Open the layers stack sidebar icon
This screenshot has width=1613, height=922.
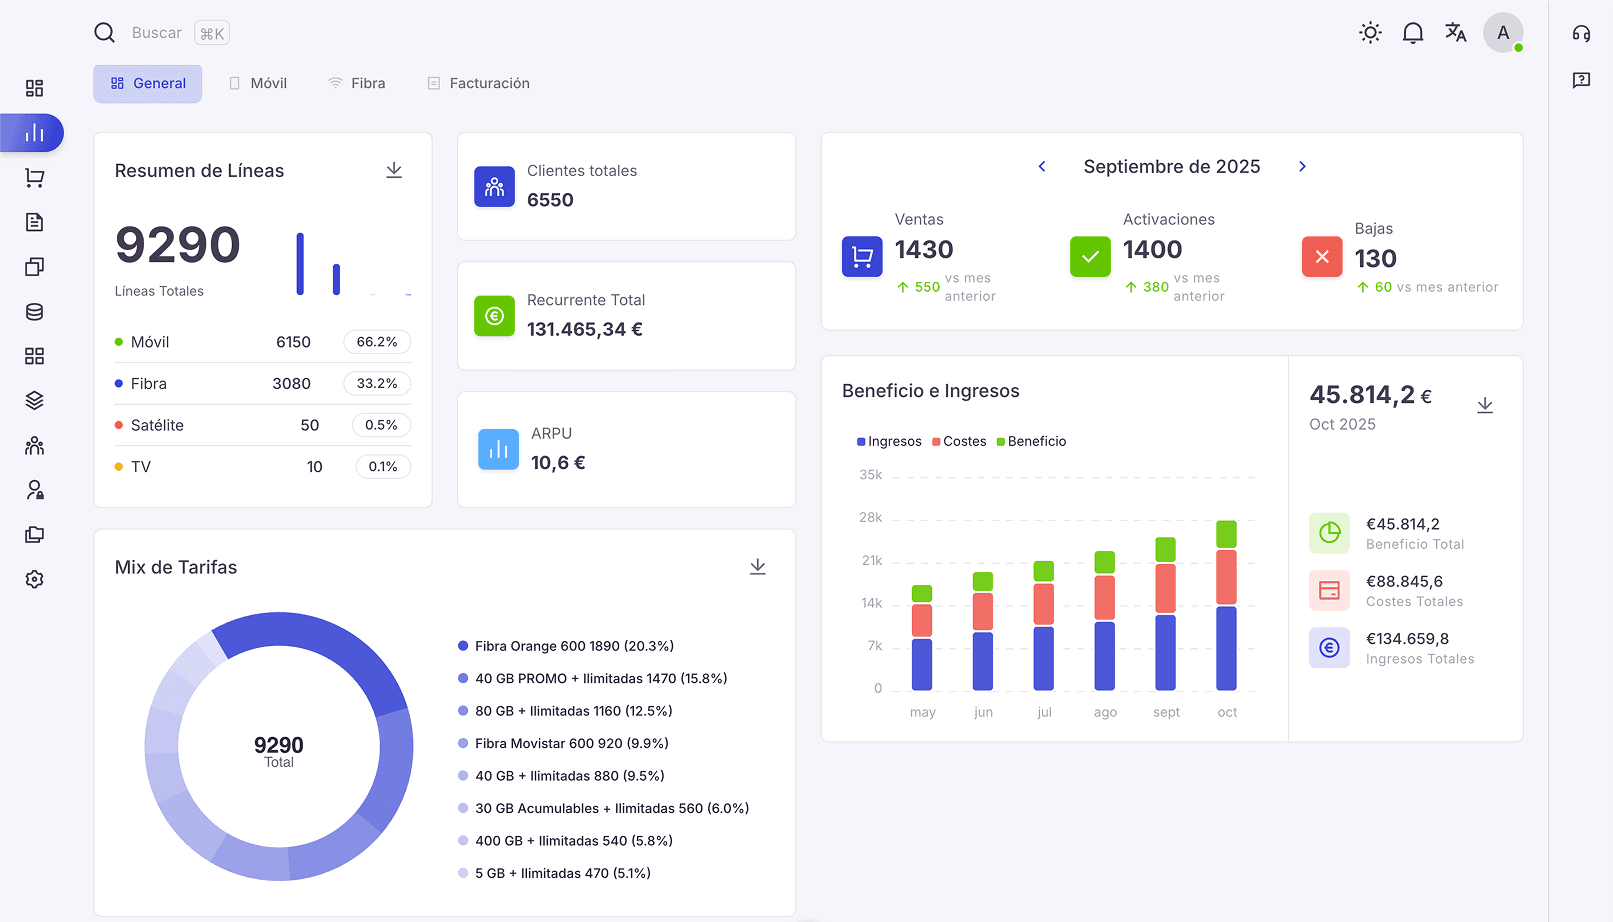[x=35, y=401]
